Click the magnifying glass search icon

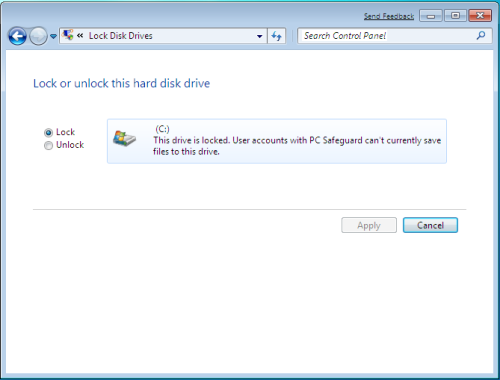pyautogui.click(x=481, y=35)
